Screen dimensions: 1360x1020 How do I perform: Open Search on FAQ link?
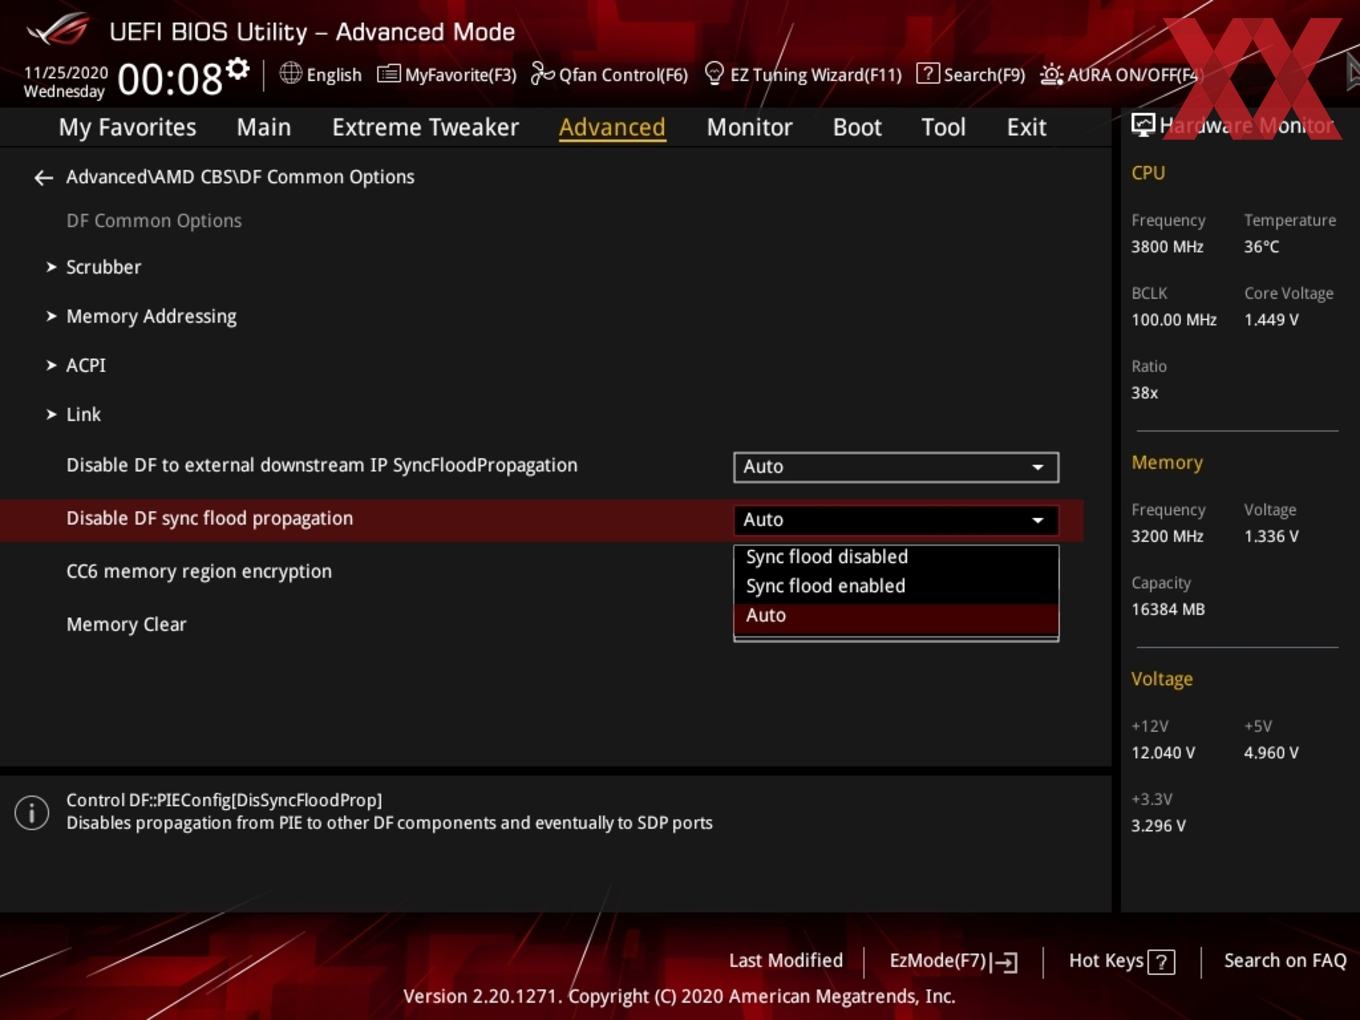tap(1285, 961)
